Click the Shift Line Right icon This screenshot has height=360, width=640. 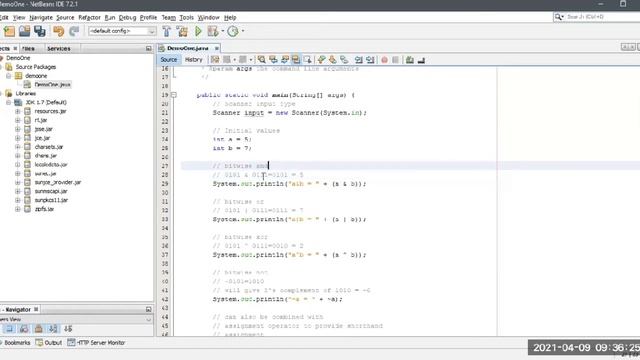(x=370, y=60)
